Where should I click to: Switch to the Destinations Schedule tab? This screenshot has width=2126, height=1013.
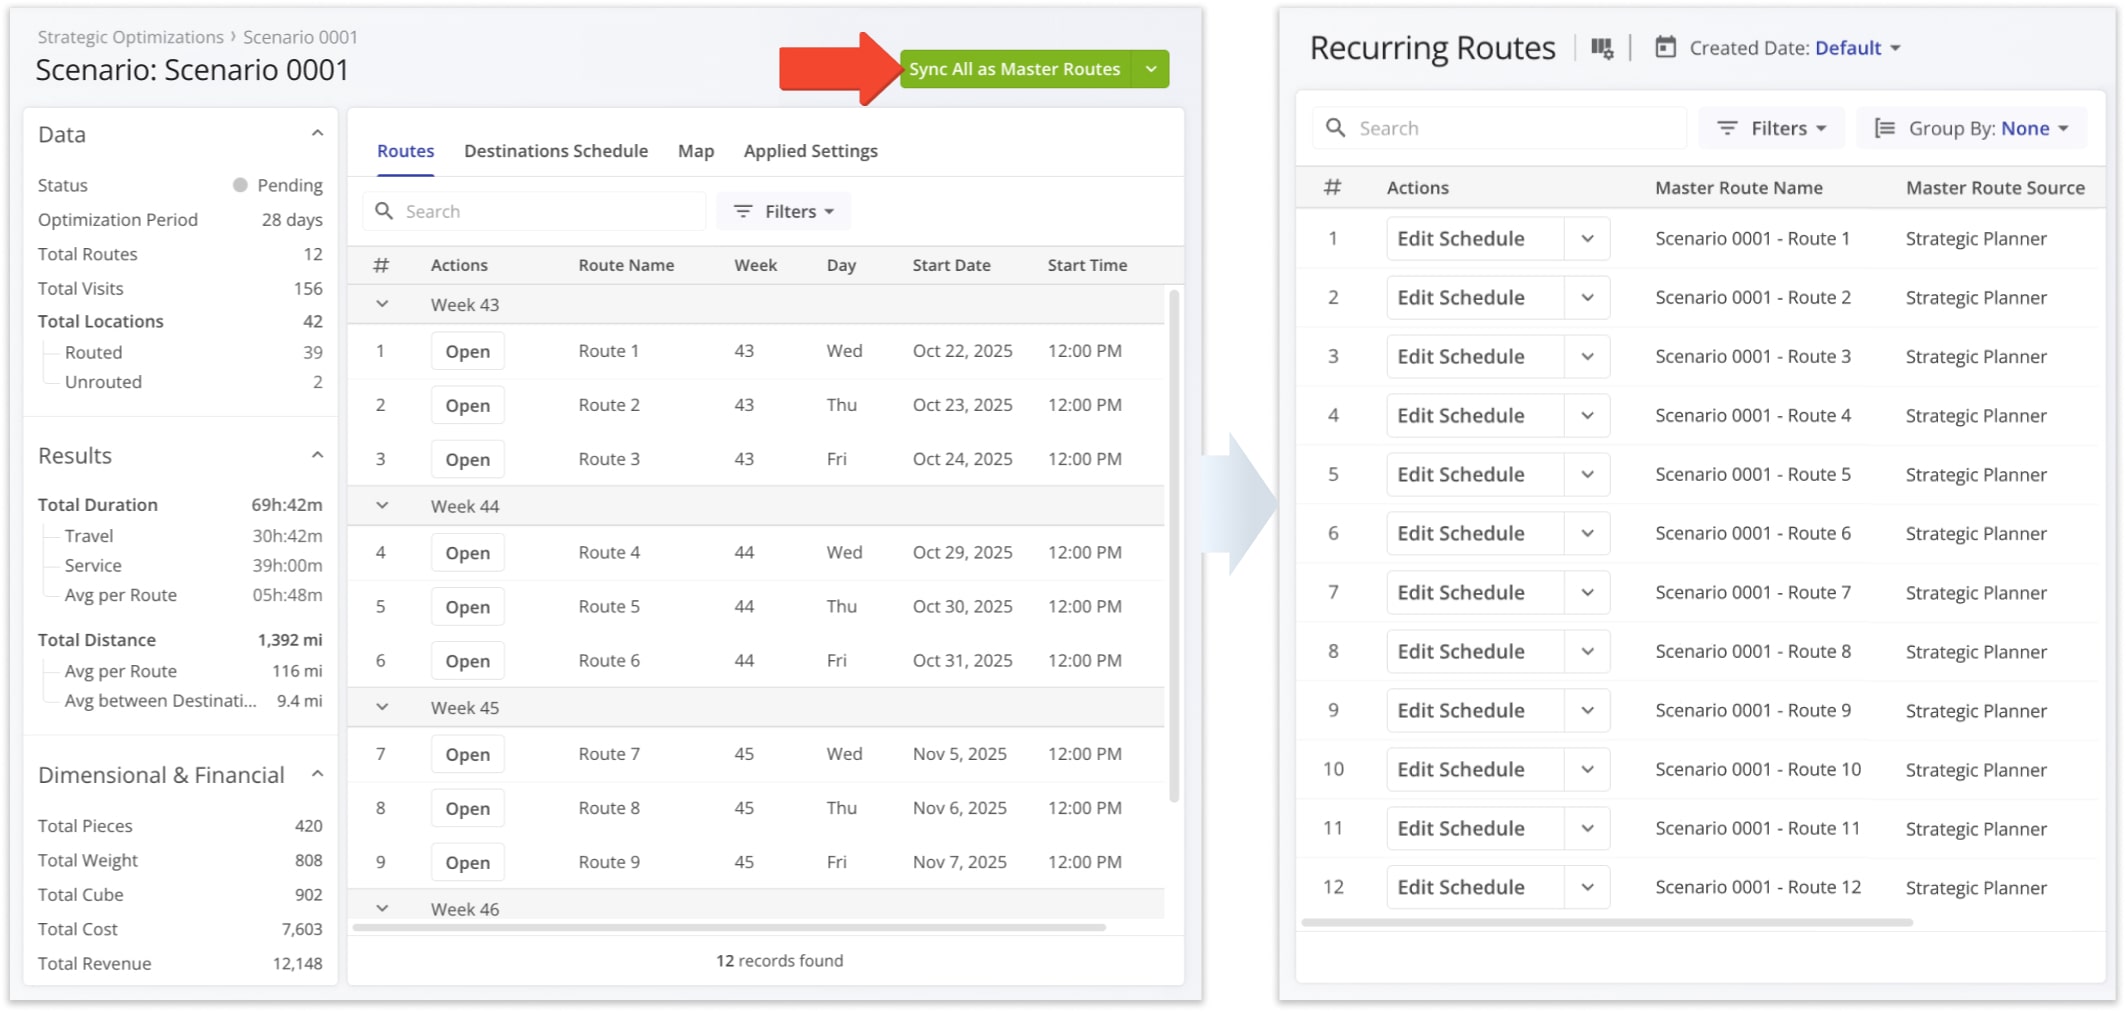click(x=555, y=151)
